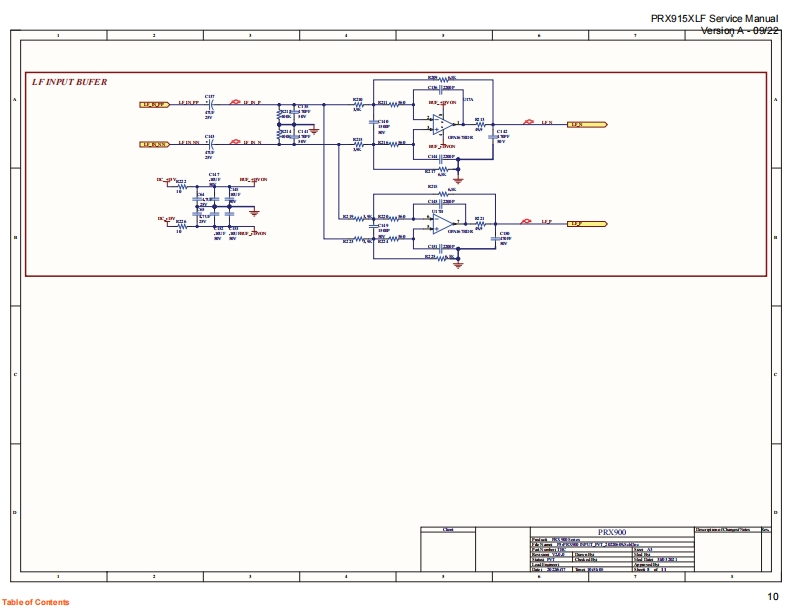Image resolution: width=793 pixels, height=613 pixels.
Task: Click the R222 resistor near DC_+15V
Action: pyautogui.click(x=181, y=187)
